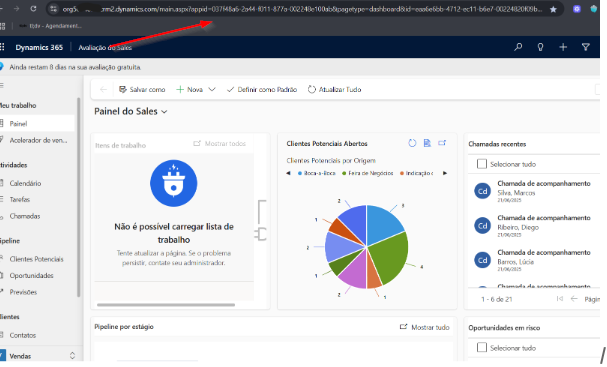The width and height of the screenshot is (607, 367).
Task: Open the site information icon in the address bar
Action: 54,9
